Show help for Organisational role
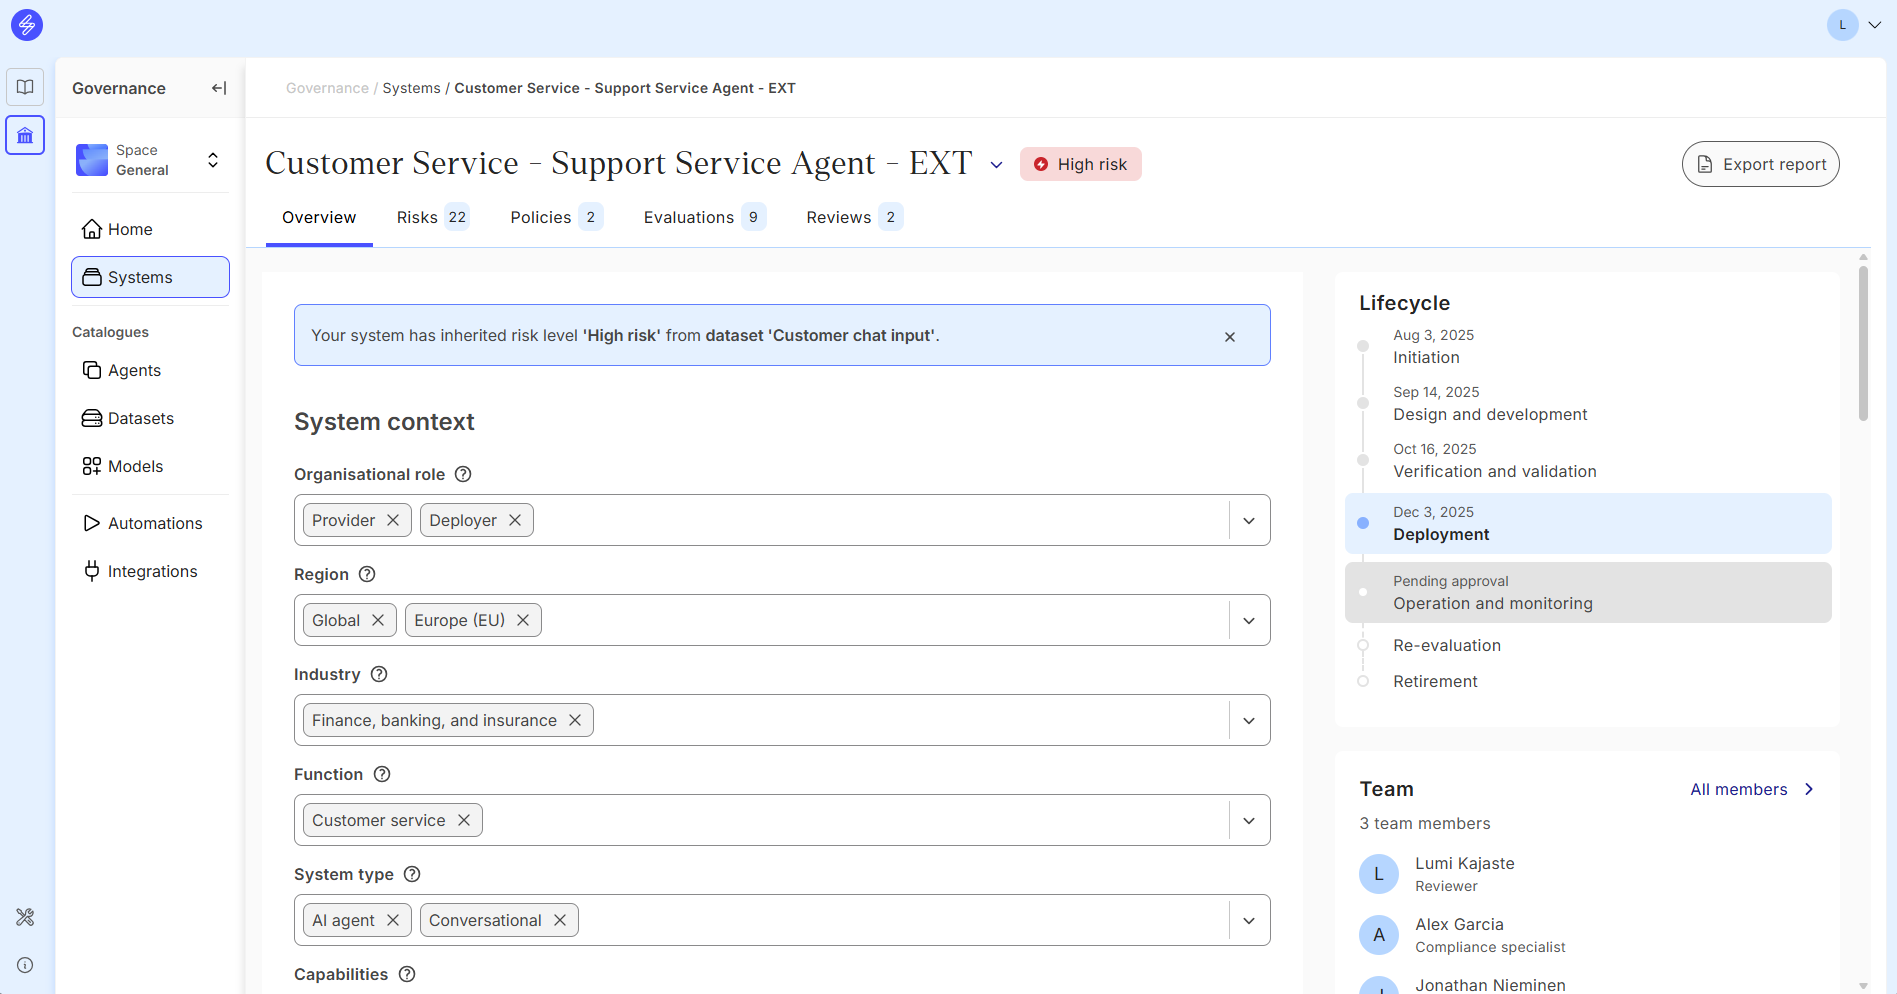1897x994 pixels. [x=463, y=474]
